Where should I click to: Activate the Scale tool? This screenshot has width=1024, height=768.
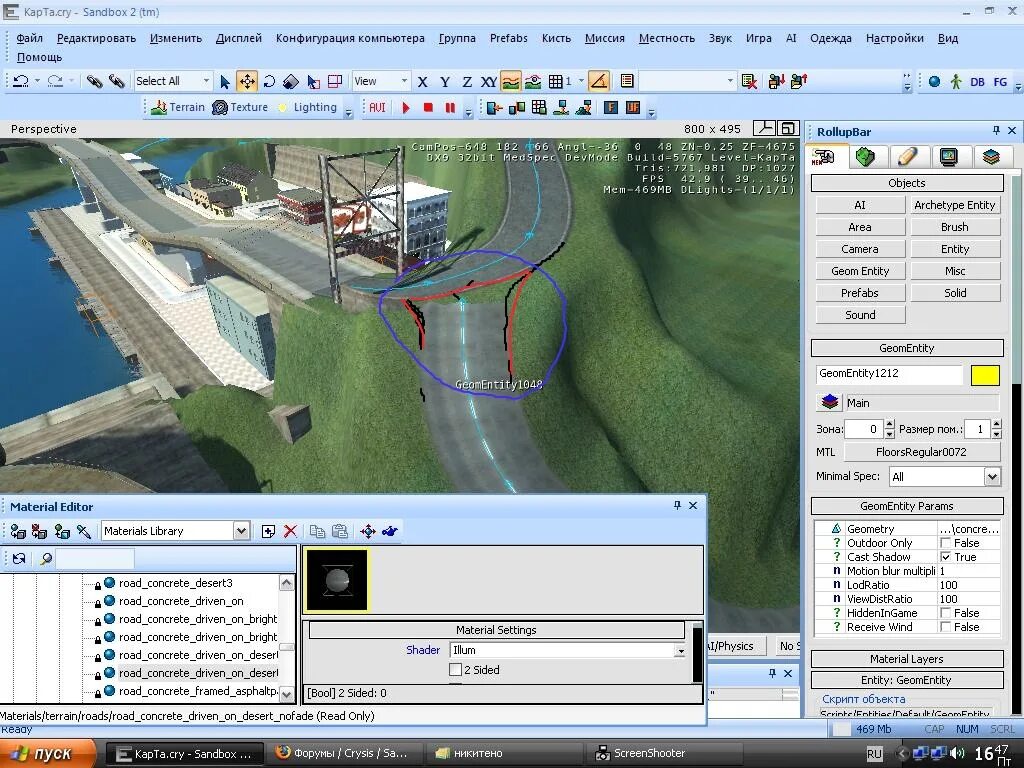291,82
